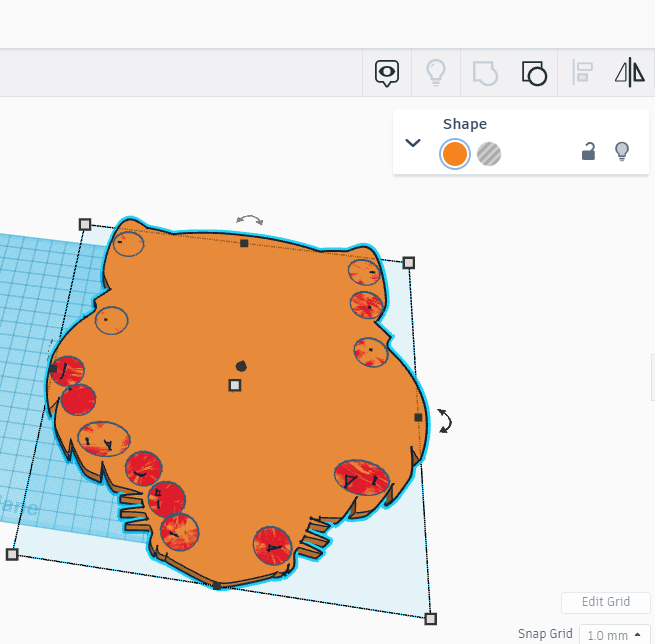Image resolution: width=655 pixels, height=644 pixels.
Task: Click the right-side rotation arrow handle
Action: (x=444, y=421)
